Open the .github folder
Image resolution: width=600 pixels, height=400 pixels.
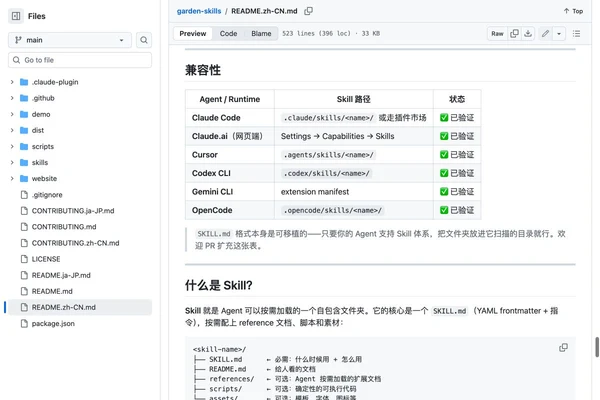click(x=43, y=98)
